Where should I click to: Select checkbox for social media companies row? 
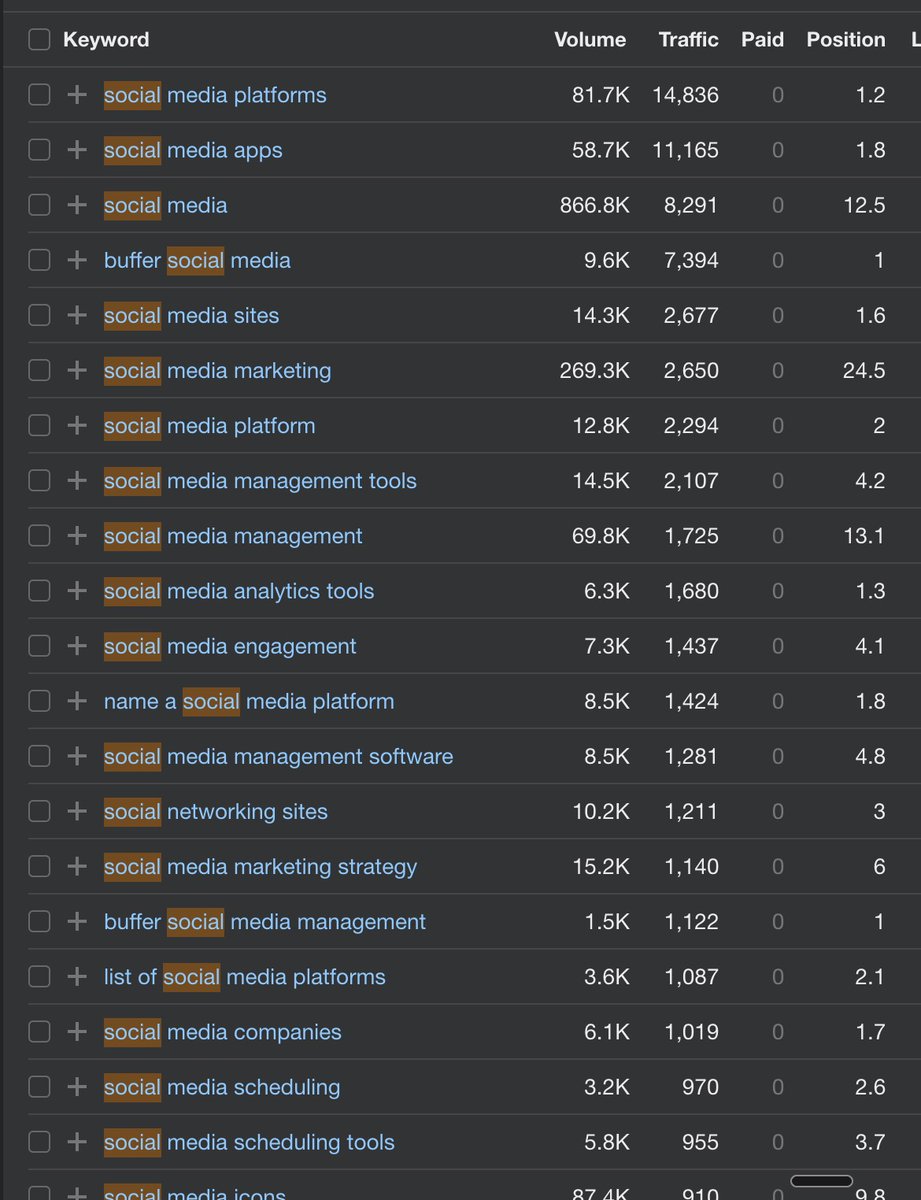(x=39, y=1032)
